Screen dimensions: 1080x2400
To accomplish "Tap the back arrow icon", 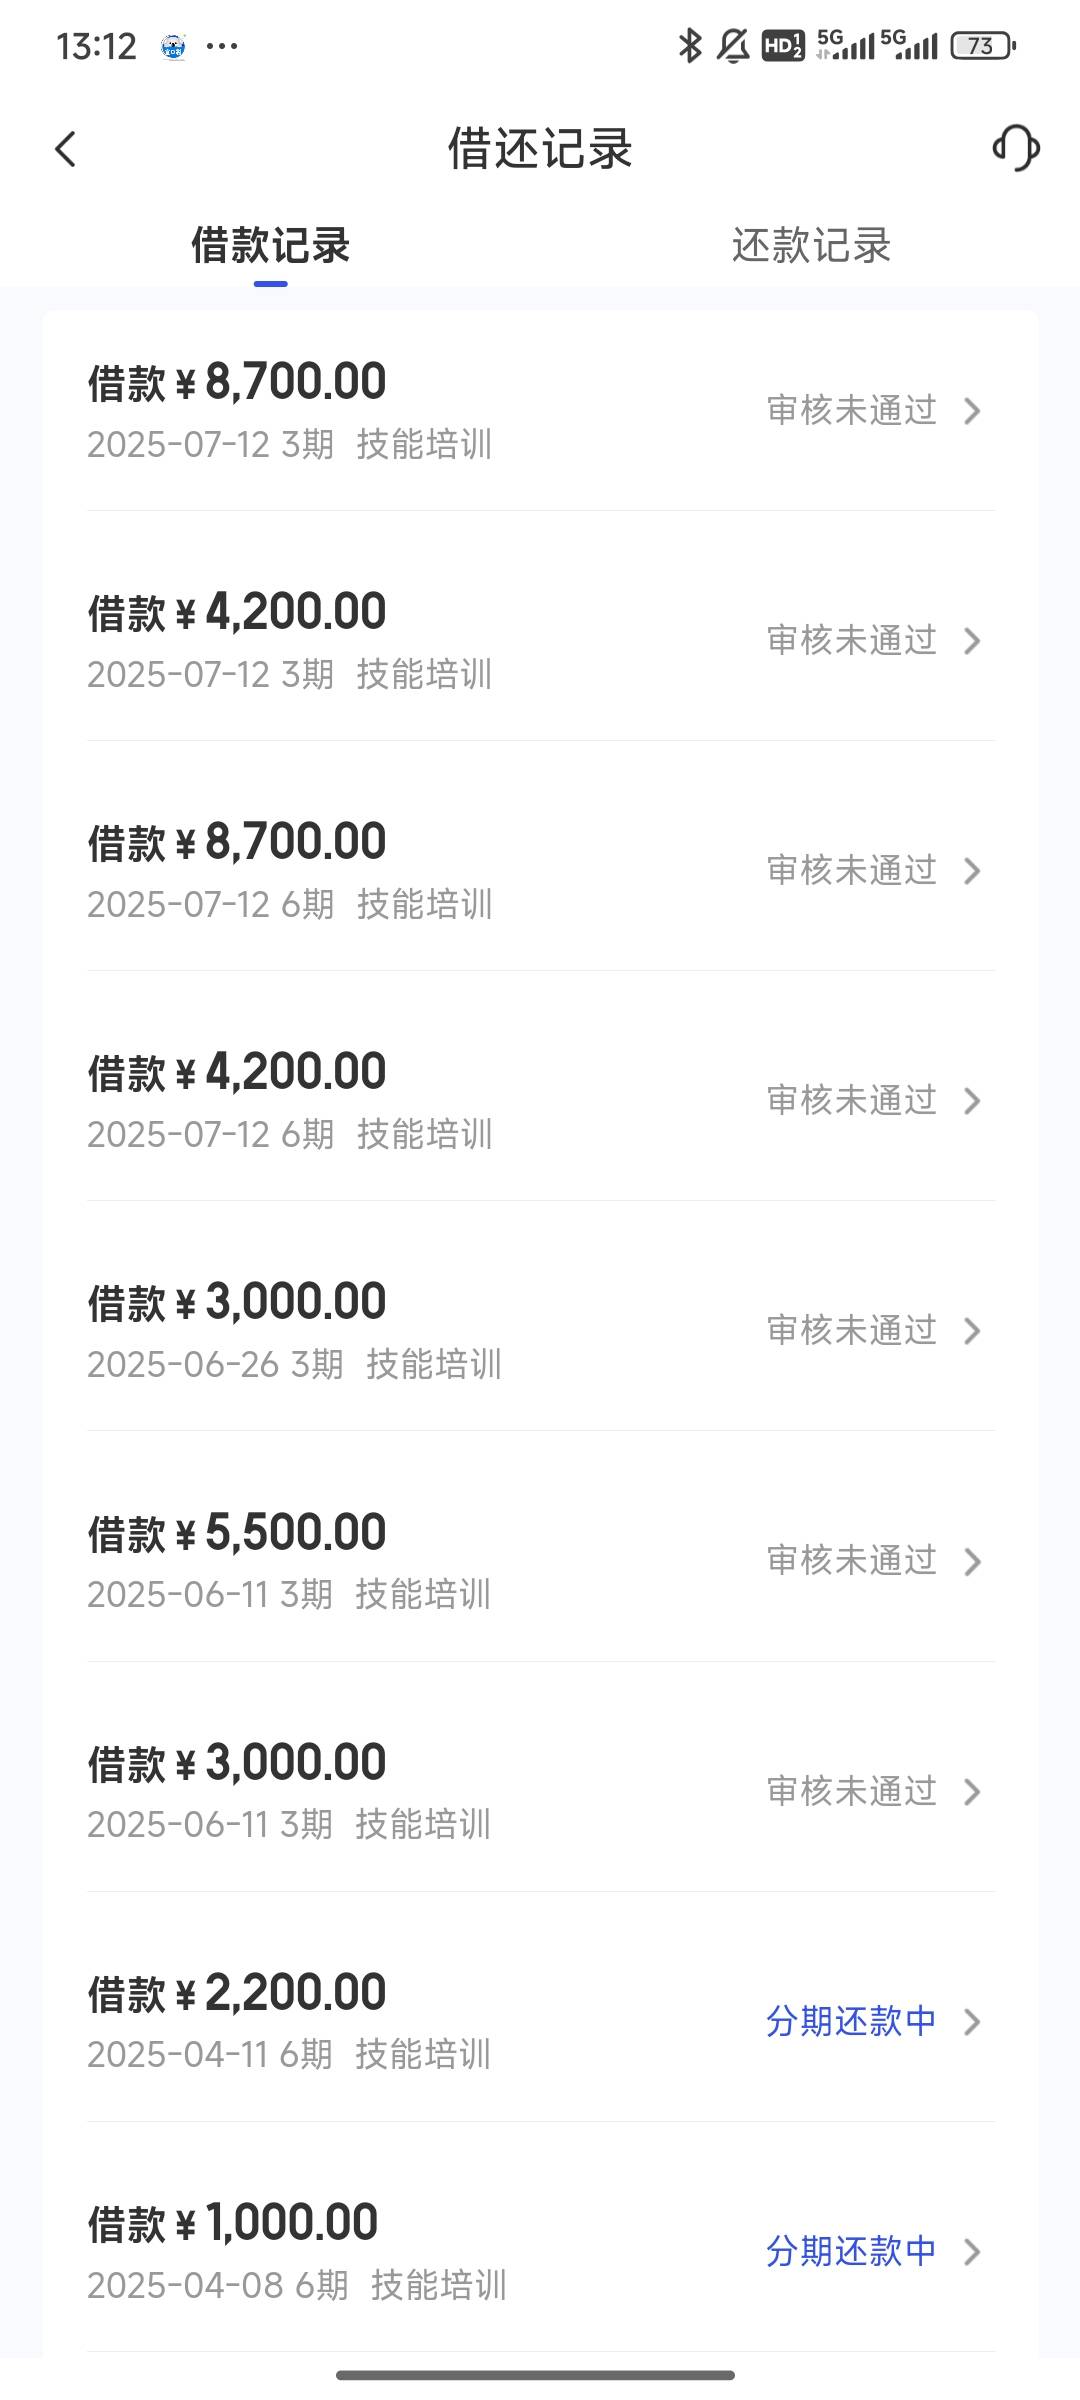I will (x=65, y=149).
